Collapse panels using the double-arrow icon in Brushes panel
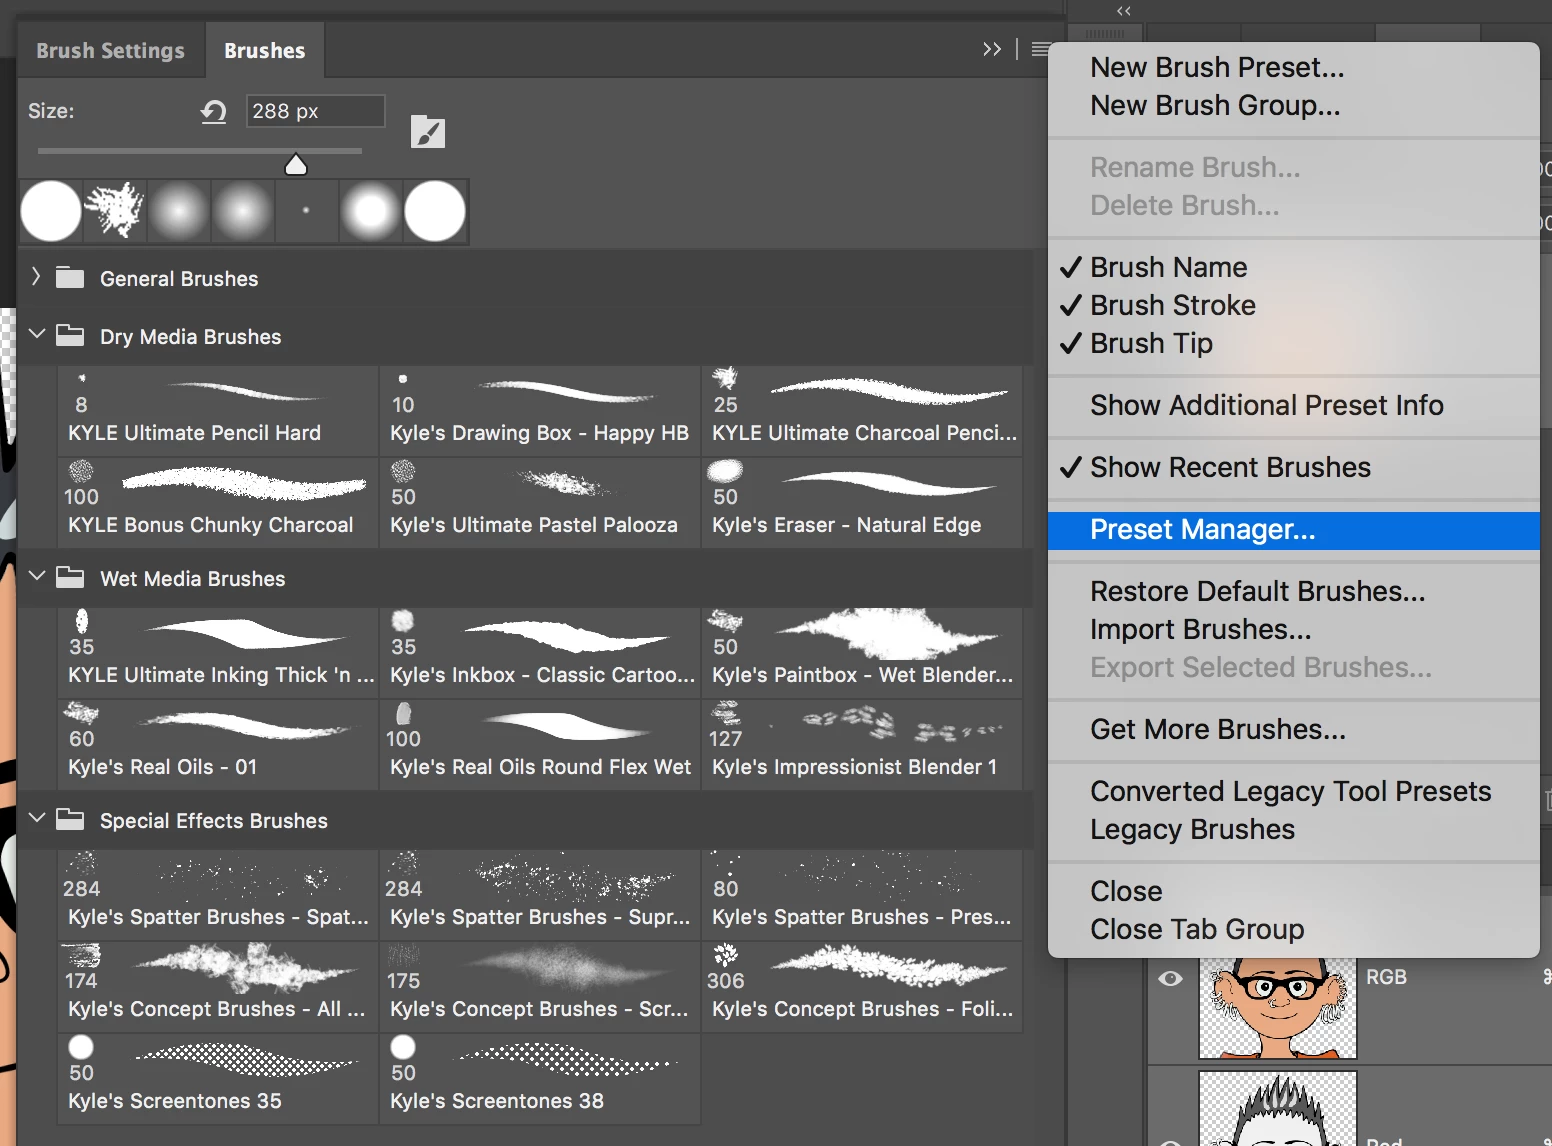 992,49
